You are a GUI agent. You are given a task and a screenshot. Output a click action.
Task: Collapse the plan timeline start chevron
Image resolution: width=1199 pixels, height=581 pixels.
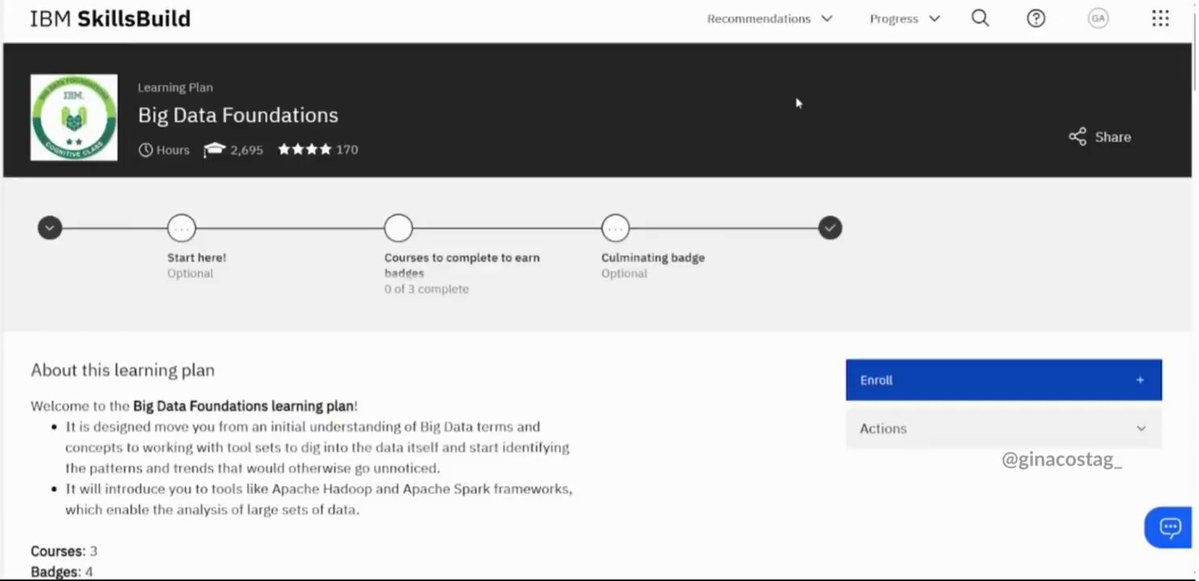click(x=50, y=228)
